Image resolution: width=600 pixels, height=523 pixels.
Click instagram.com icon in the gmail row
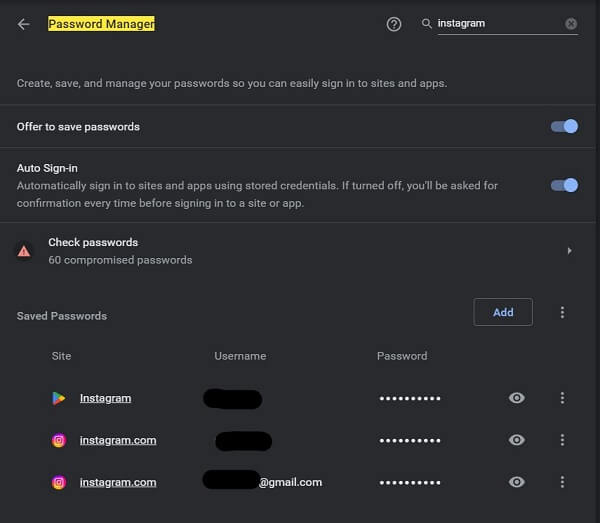coord(59,482)
